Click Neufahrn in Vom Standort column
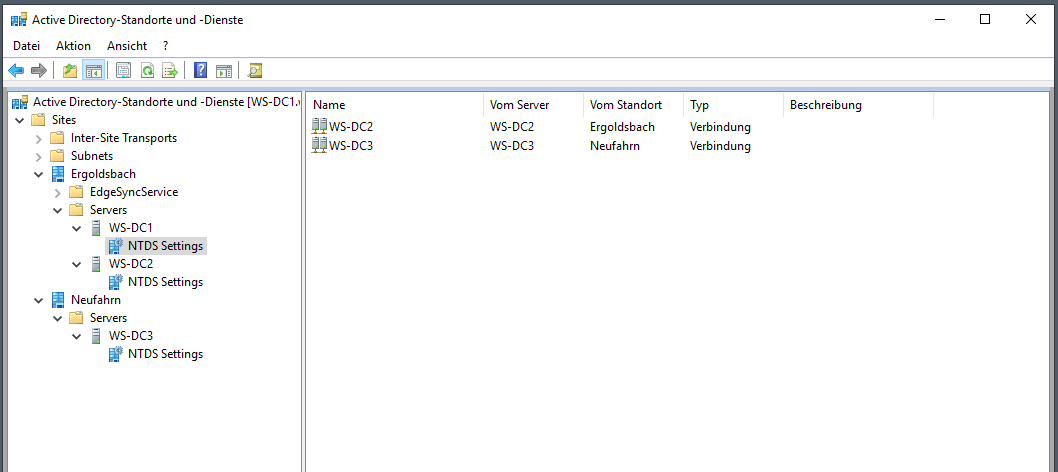Viewport: 1058px width, 472px height. 614,145
